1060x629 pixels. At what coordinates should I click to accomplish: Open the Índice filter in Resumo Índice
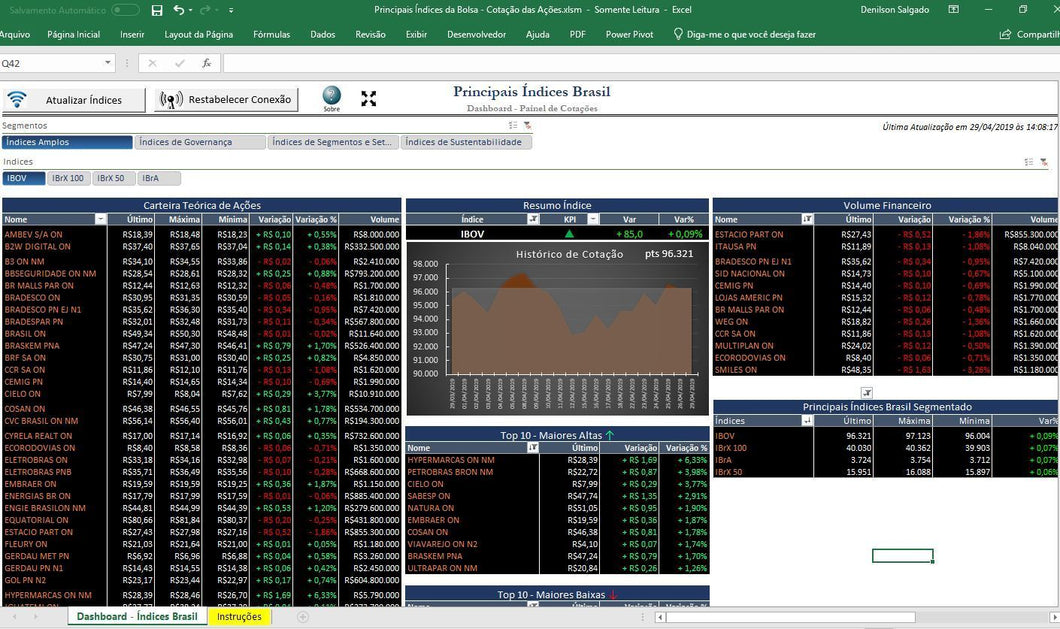tap(533, 219)
